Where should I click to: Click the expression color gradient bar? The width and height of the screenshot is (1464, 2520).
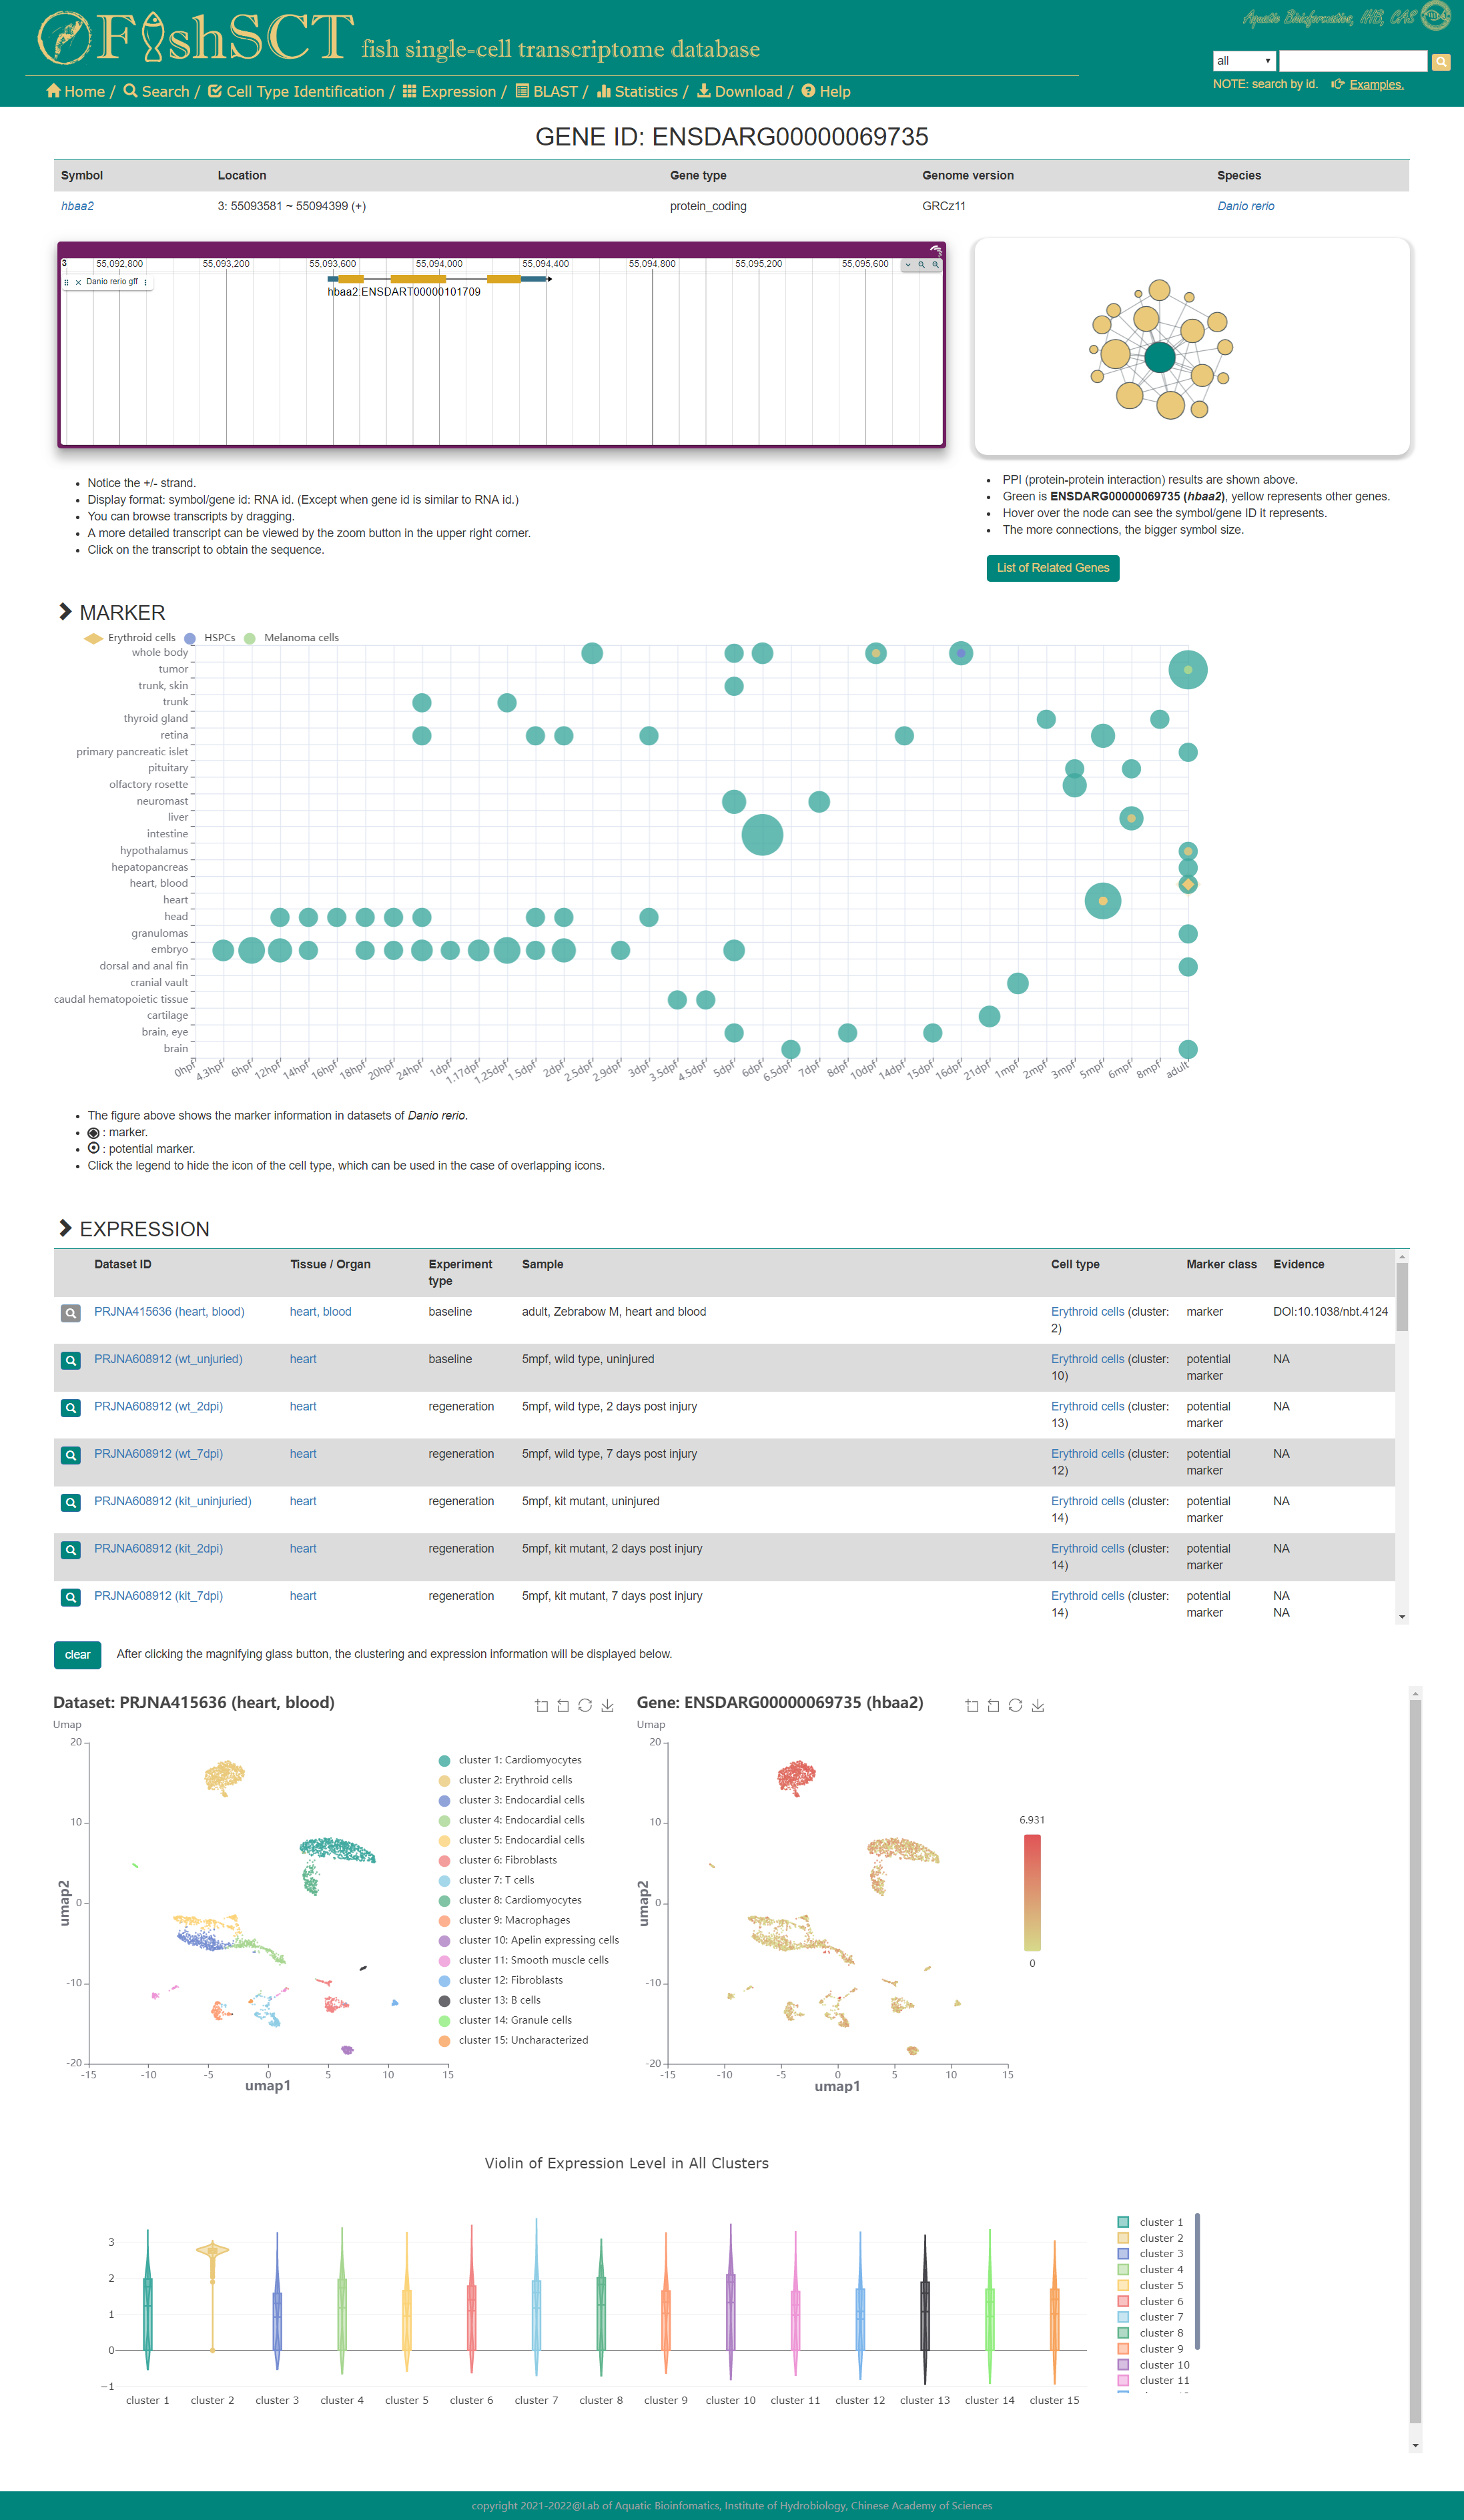(1032, 1892)
